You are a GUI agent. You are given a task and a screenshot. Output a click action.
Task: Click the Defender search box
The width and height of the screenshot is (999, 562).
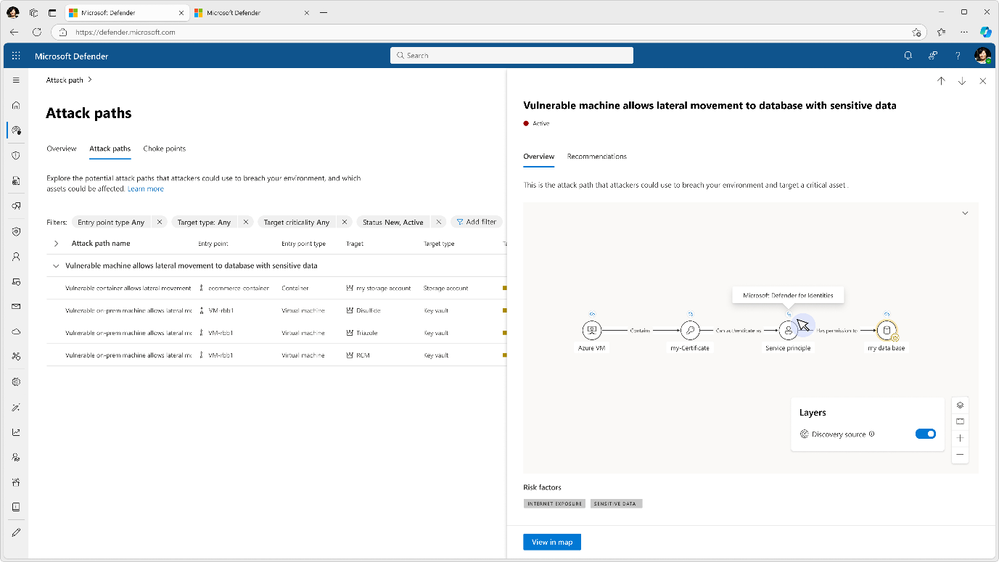(x=512, y=55)
